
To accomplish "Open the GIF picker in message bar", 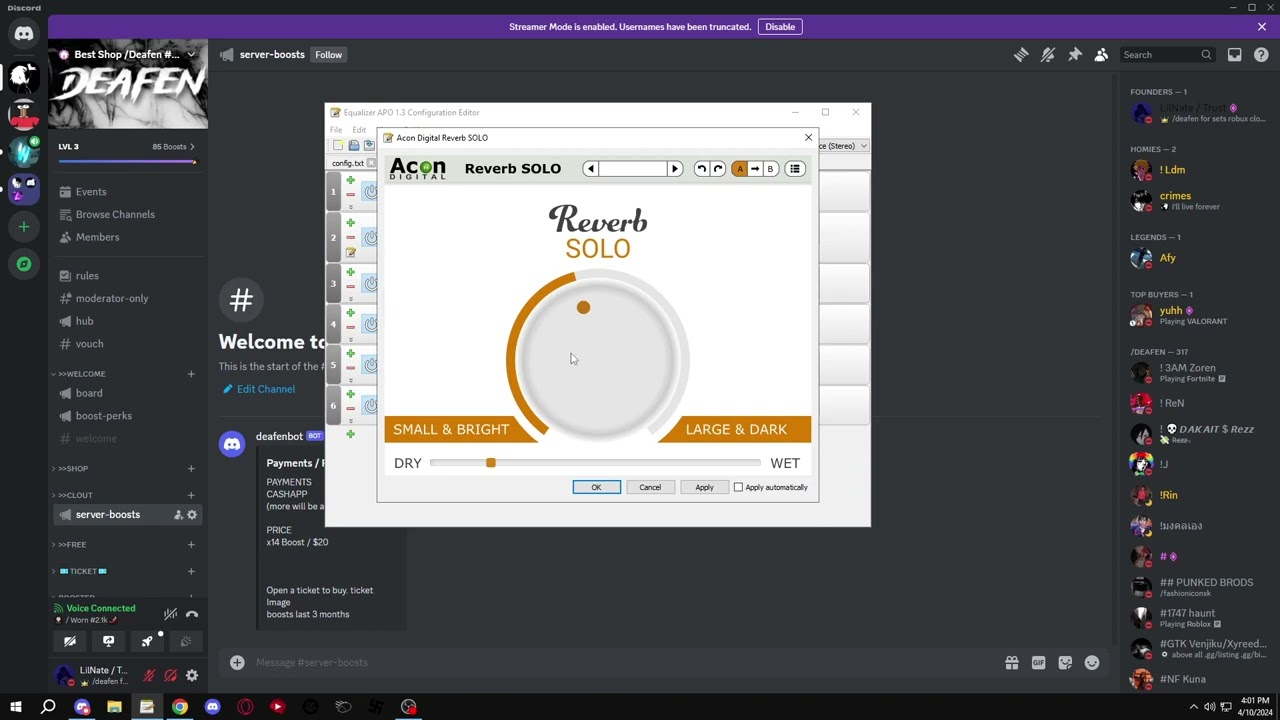I will click(x=1038, y=662).
